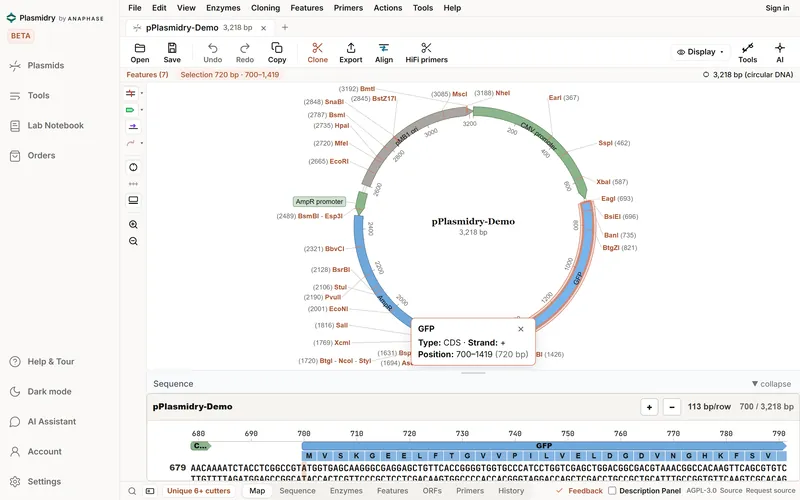Zoom in on the plasmid map

133,224
